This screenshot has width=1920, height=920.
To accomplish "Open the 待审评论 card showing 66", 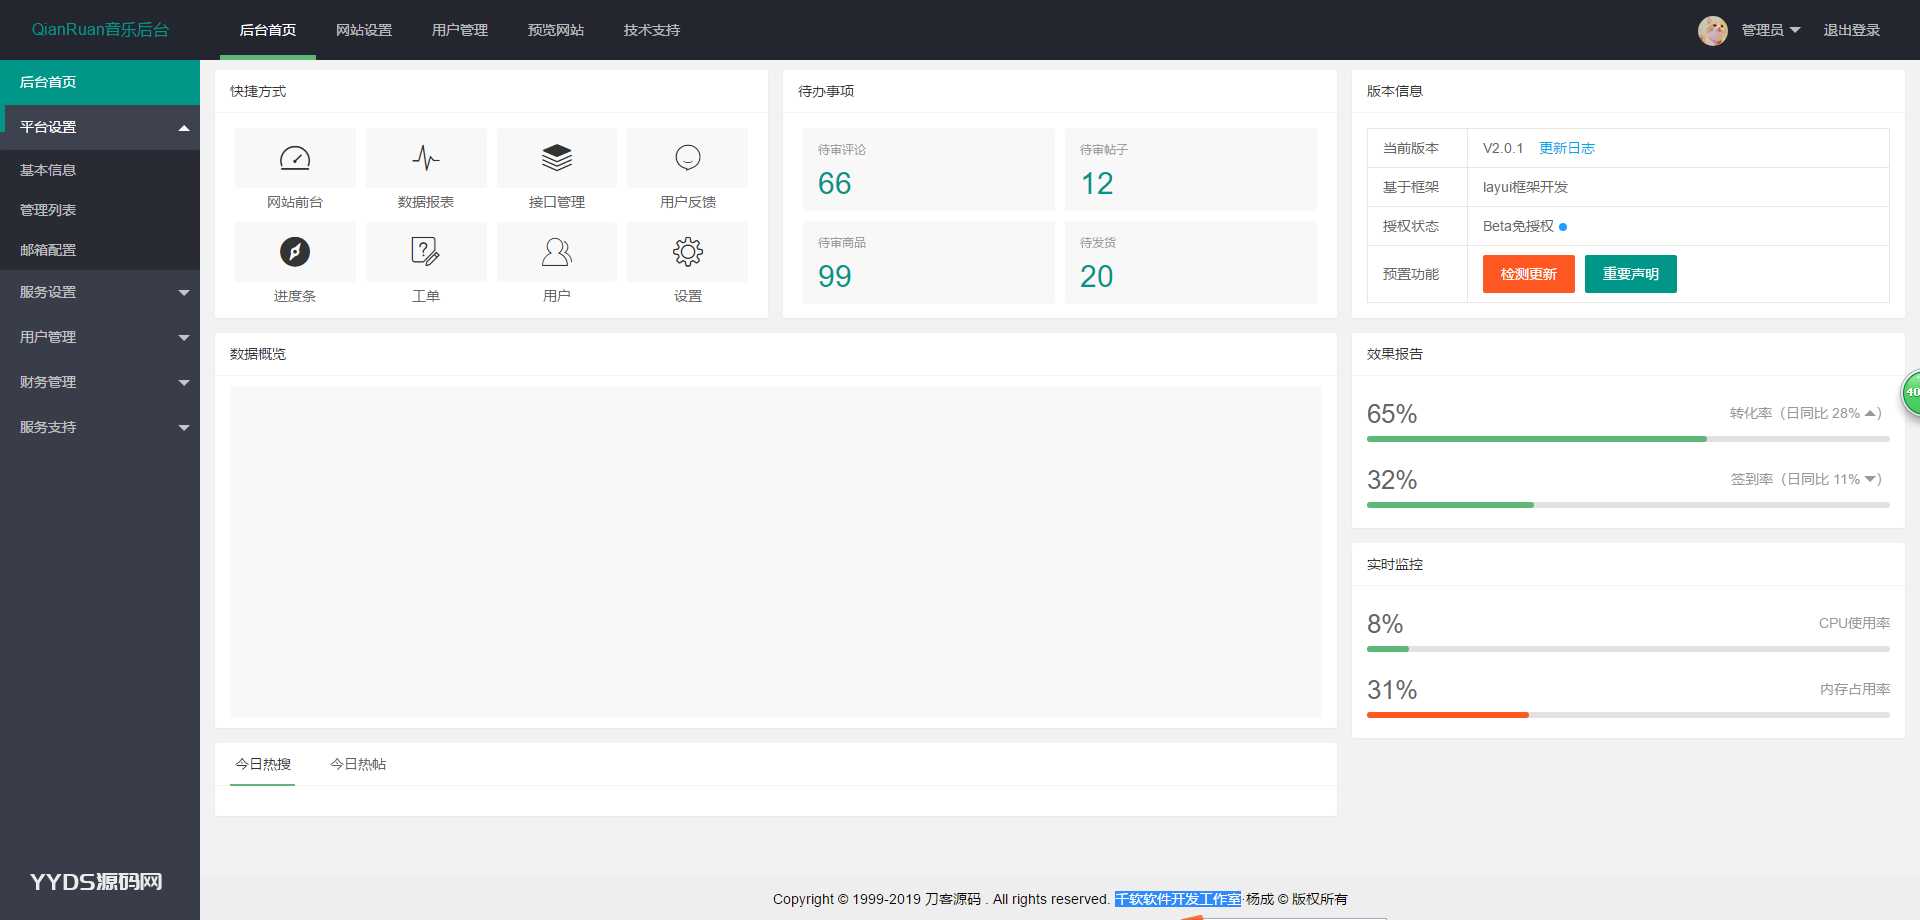I will pos(928,169).
